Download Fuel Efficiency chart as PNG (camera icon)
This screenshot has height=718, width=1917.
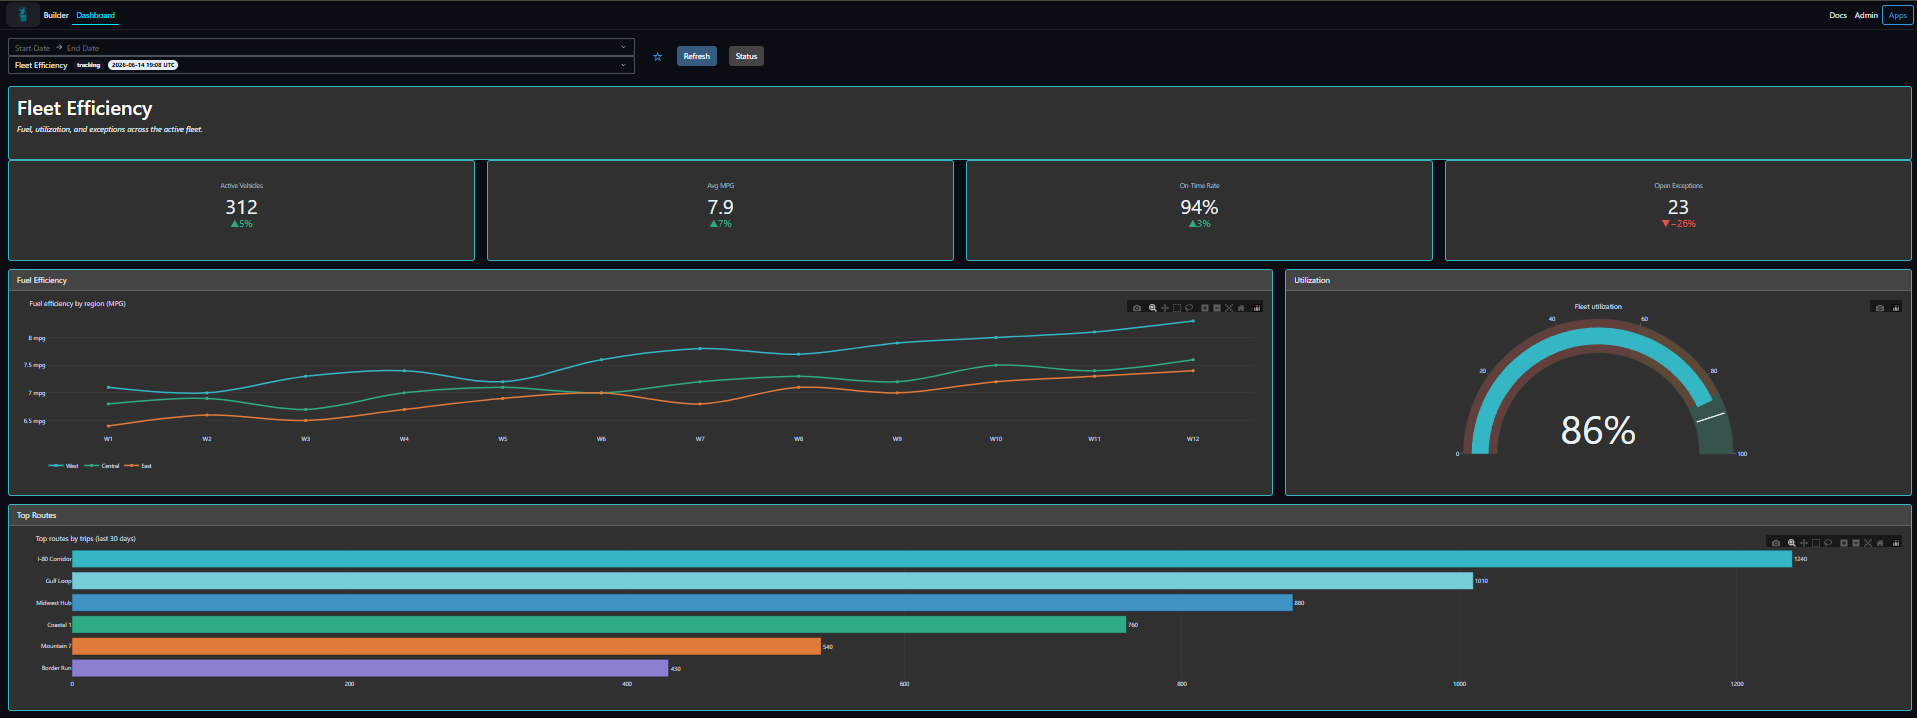click(x=1137, y=308)
